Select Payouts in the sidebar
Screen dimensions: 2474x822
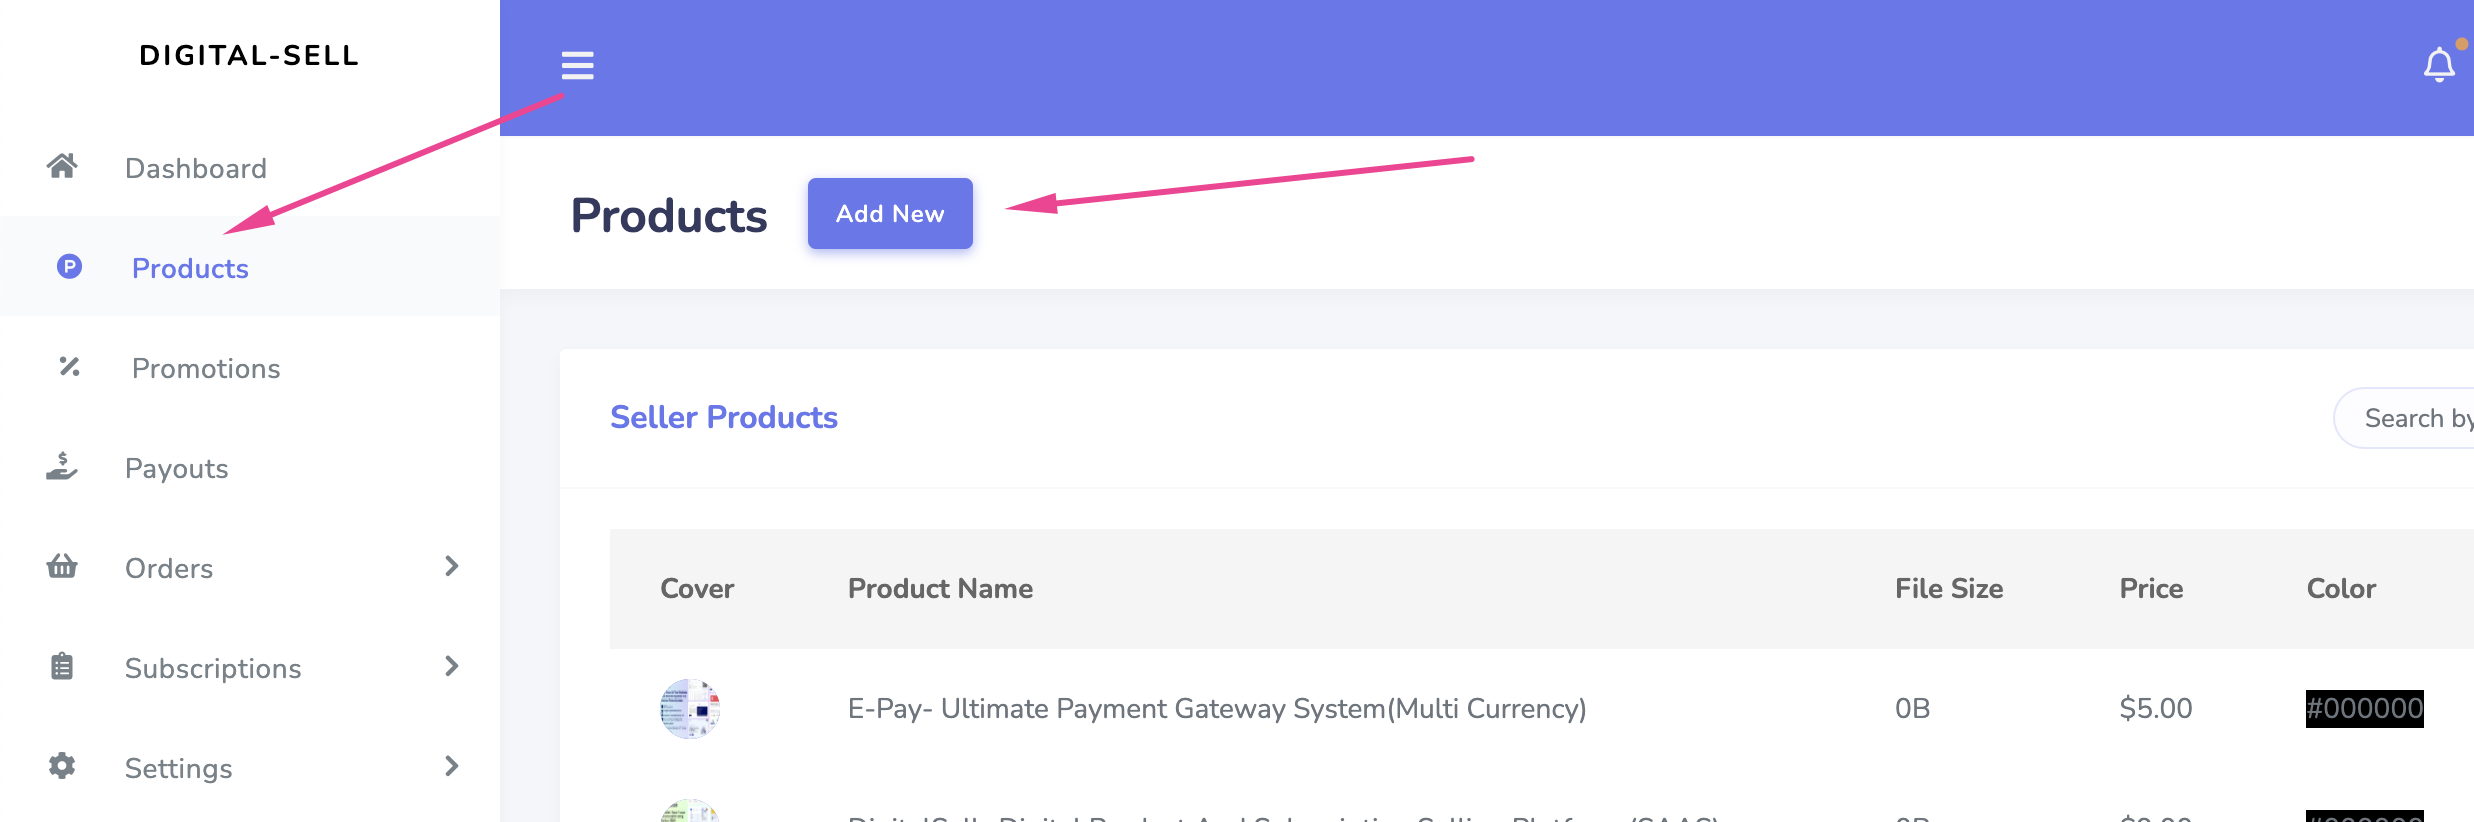click(x=177, y=468)
